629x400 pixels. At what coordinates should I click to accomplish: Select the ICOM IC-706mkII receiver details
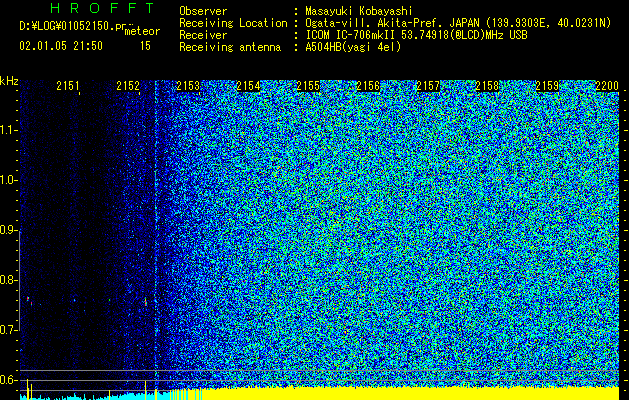pos(416,35)
